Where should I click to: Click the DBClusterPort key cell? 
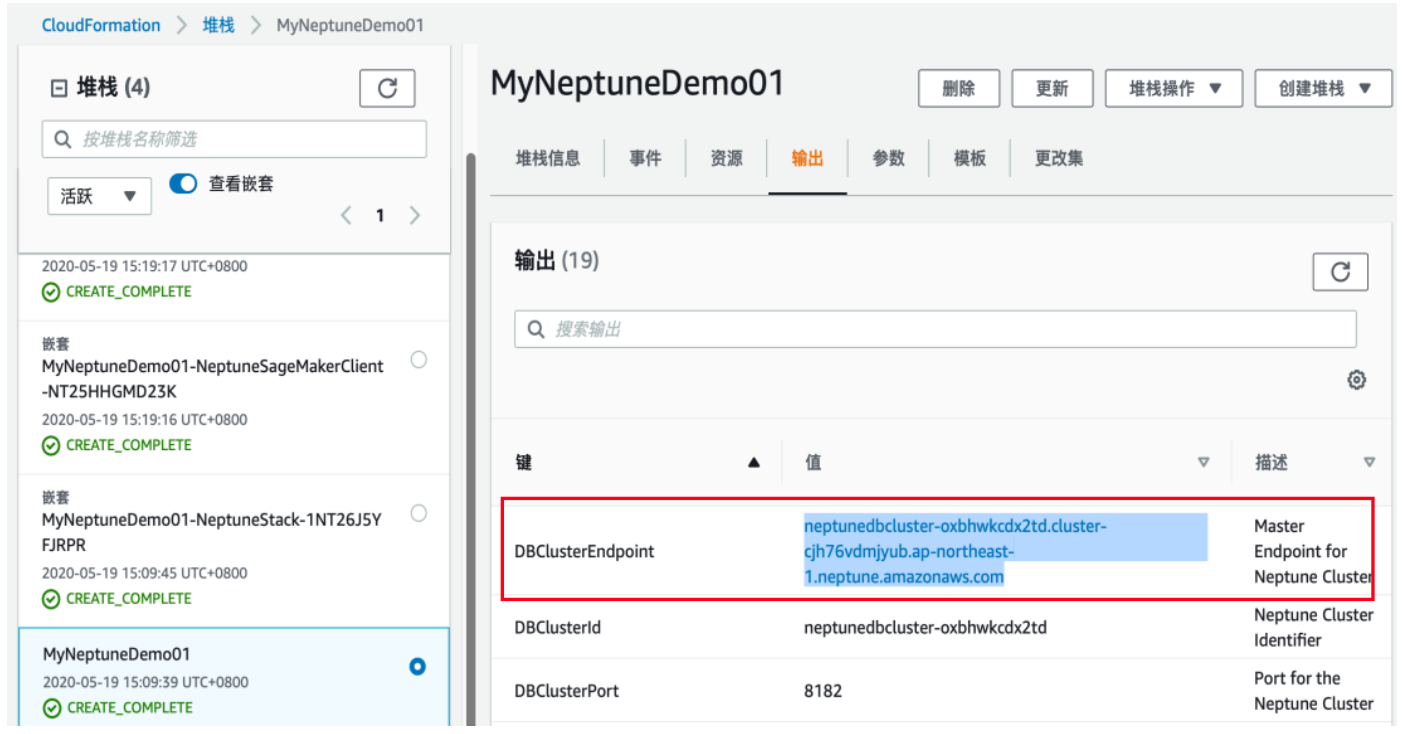click(566, 691)
